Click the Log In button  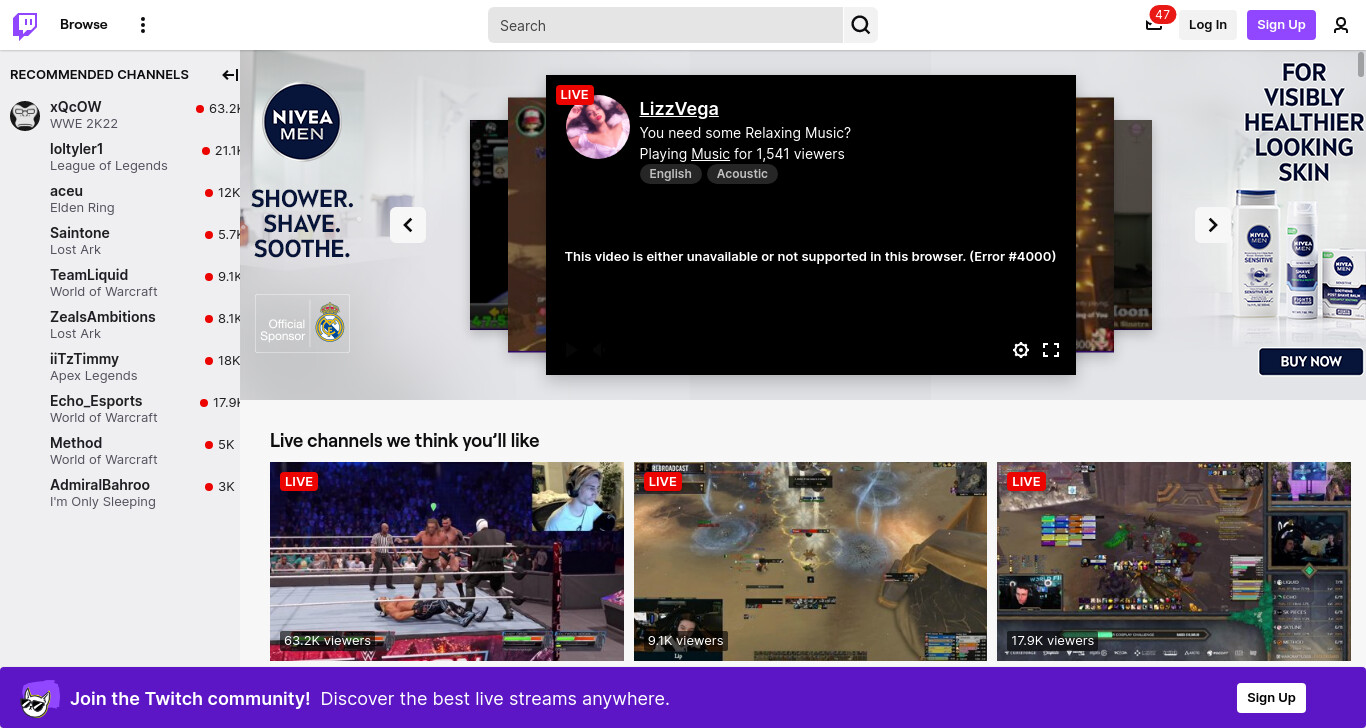1208,25
